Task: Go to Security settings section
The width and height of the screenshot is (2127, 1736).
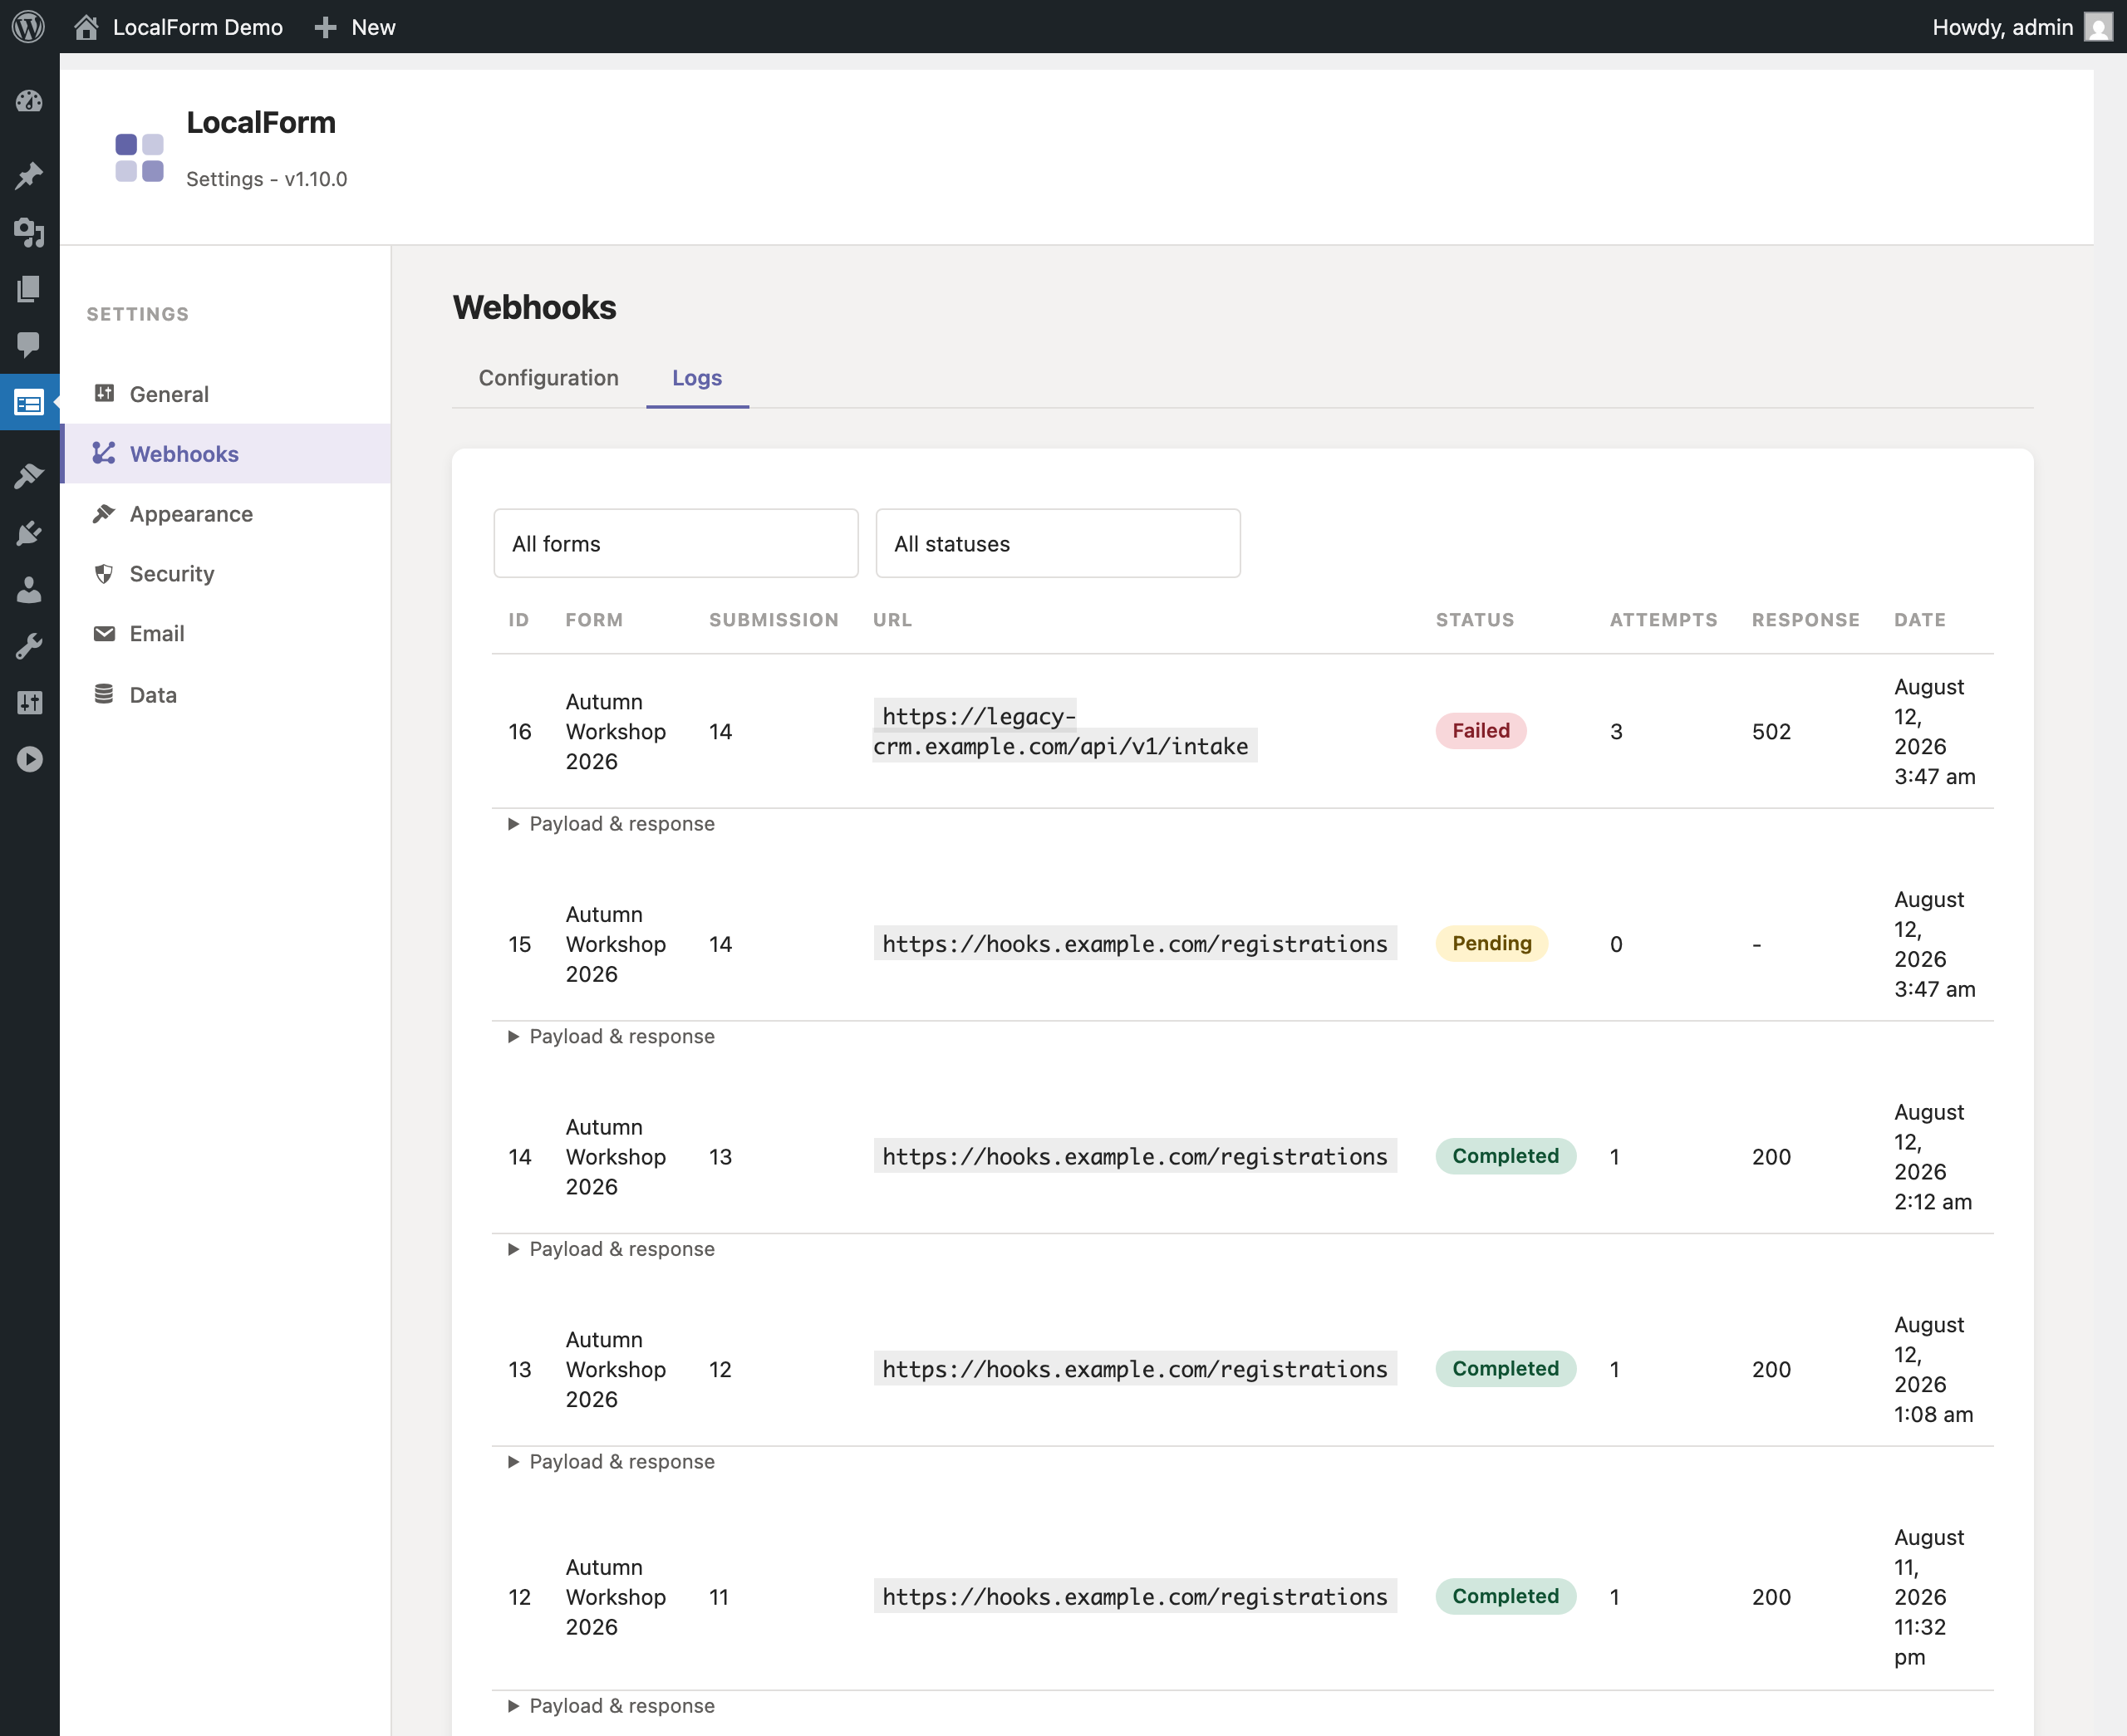Action: point(227,574)
